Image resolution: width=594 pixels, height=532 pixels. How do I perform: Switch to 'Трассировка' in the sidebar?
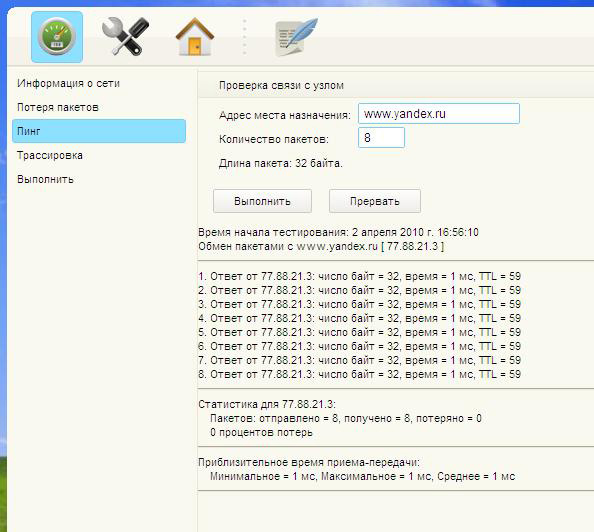click(50, 155)
